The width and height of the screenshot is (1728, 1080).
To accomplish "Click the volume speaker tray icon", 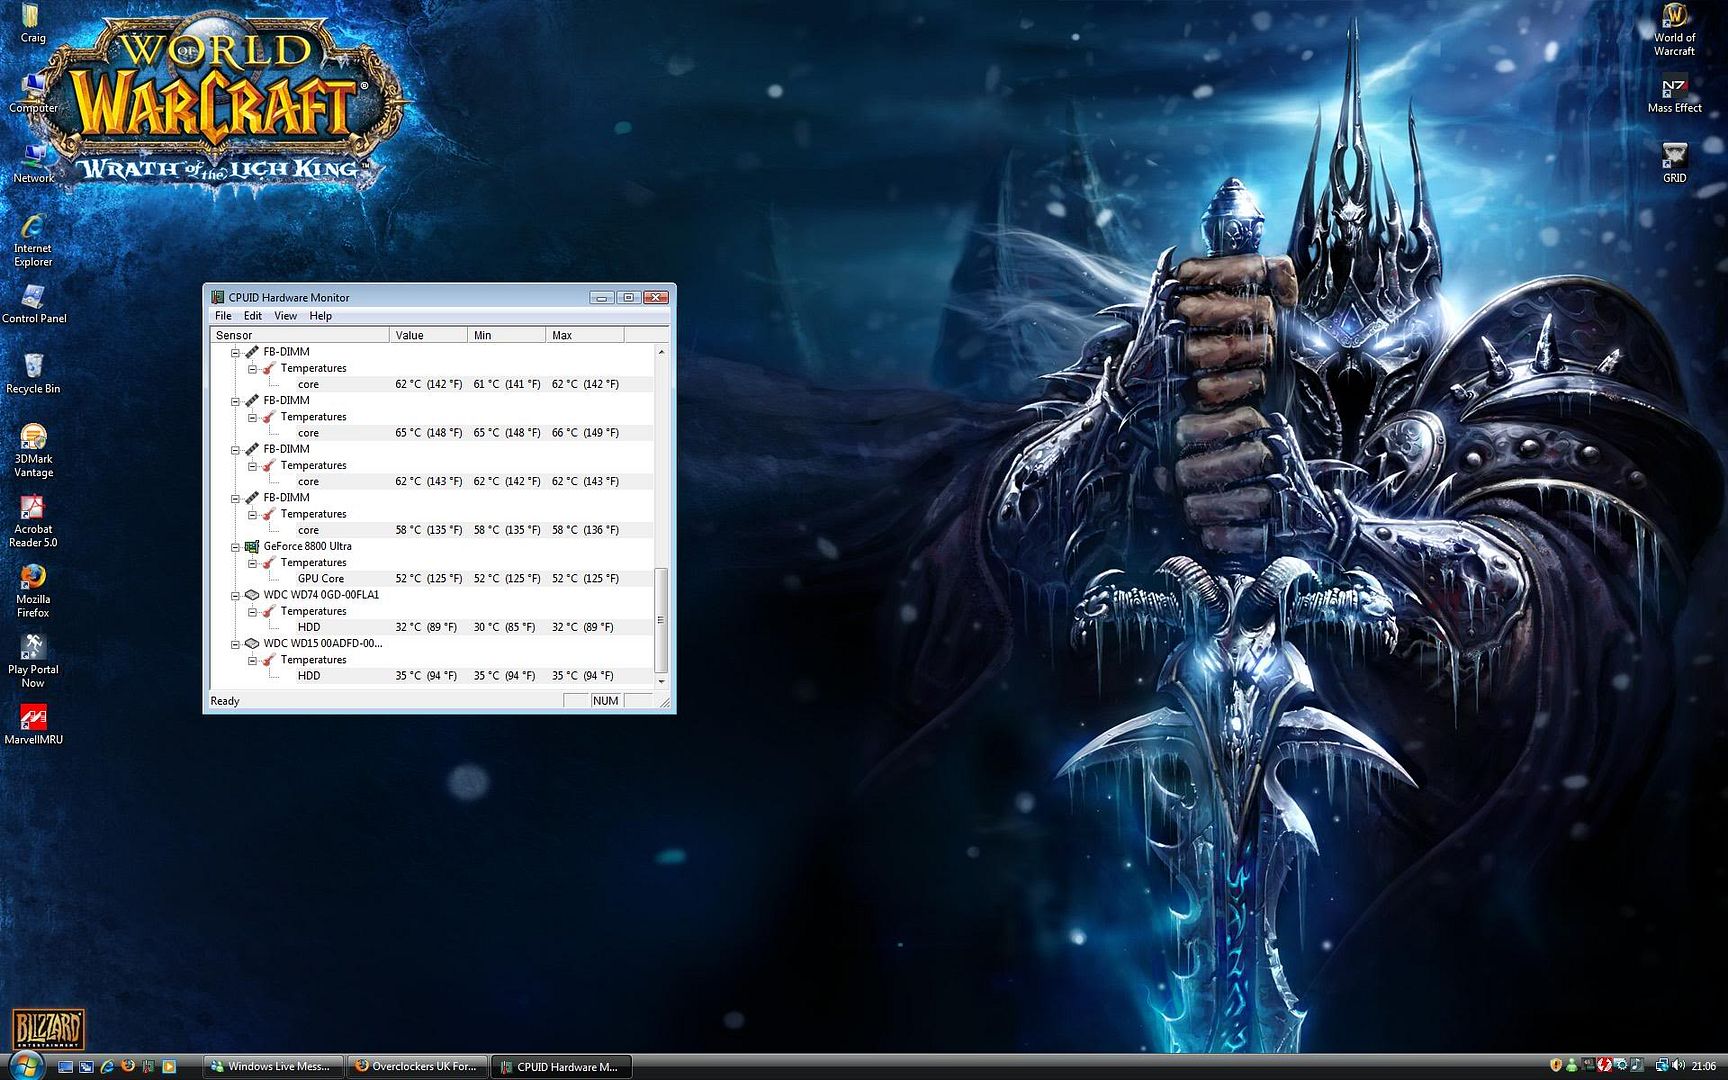I will point(1678,1065).
